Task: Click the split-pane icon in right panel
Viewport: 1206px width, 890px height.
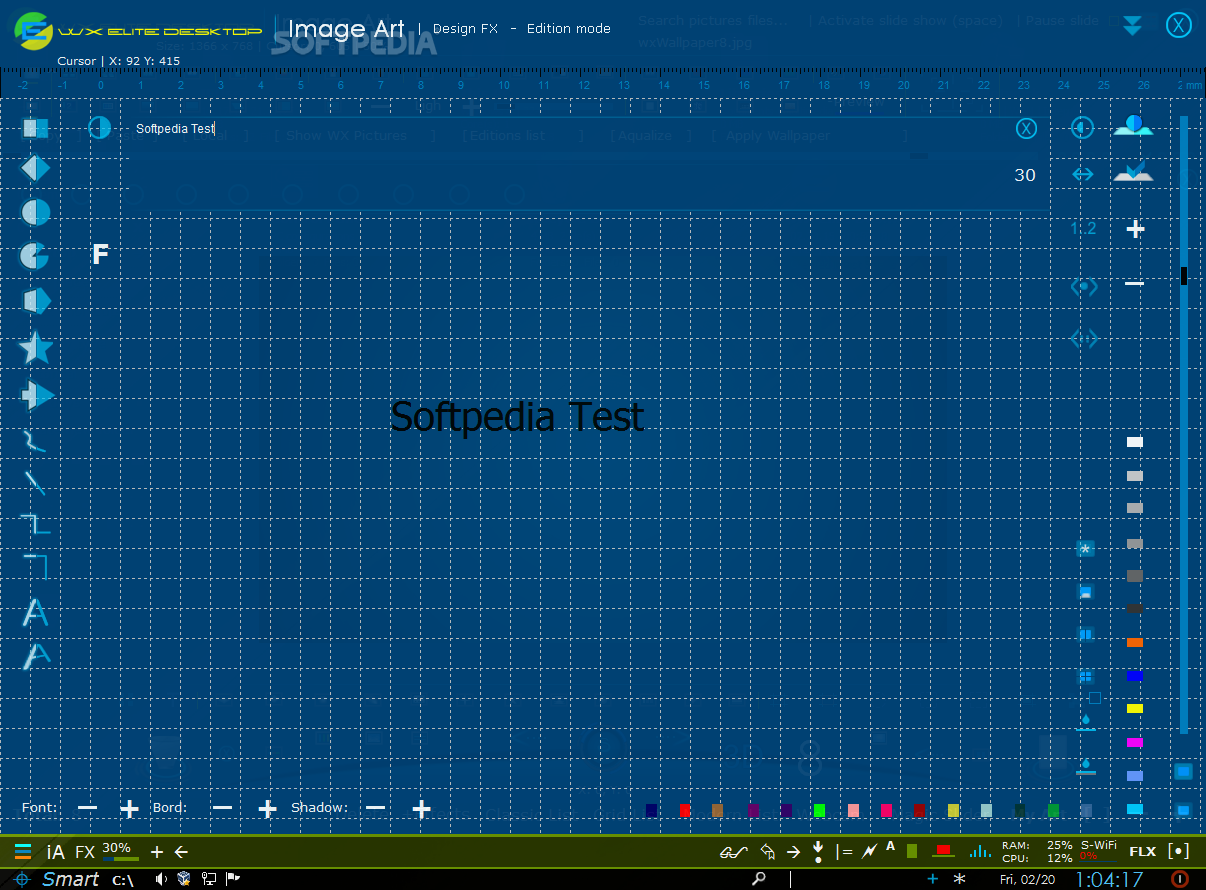Action: (1085, 634)
